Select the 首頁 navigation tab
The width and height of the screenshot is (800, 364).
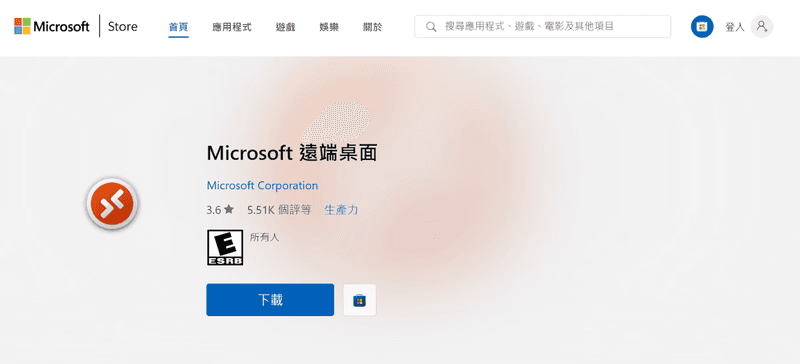click(x=179, y=27)
